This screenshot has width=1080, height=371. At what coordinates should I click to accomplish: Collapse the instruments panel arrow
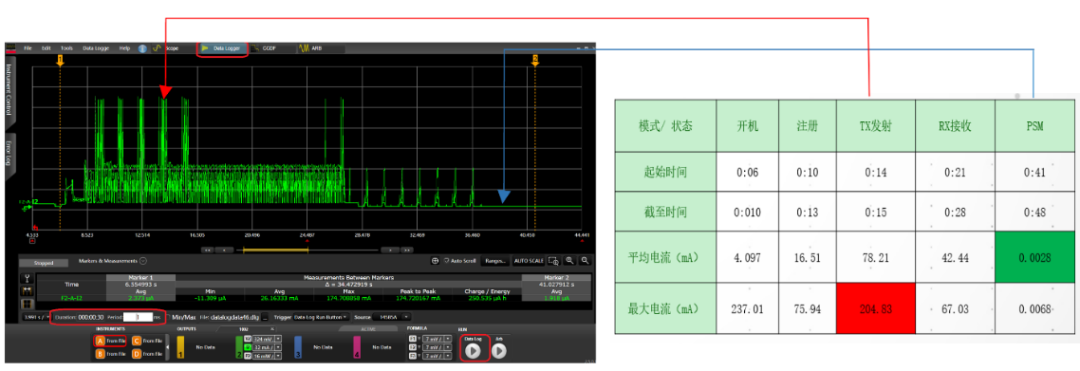pyautogui.click(x=167, y=347)
